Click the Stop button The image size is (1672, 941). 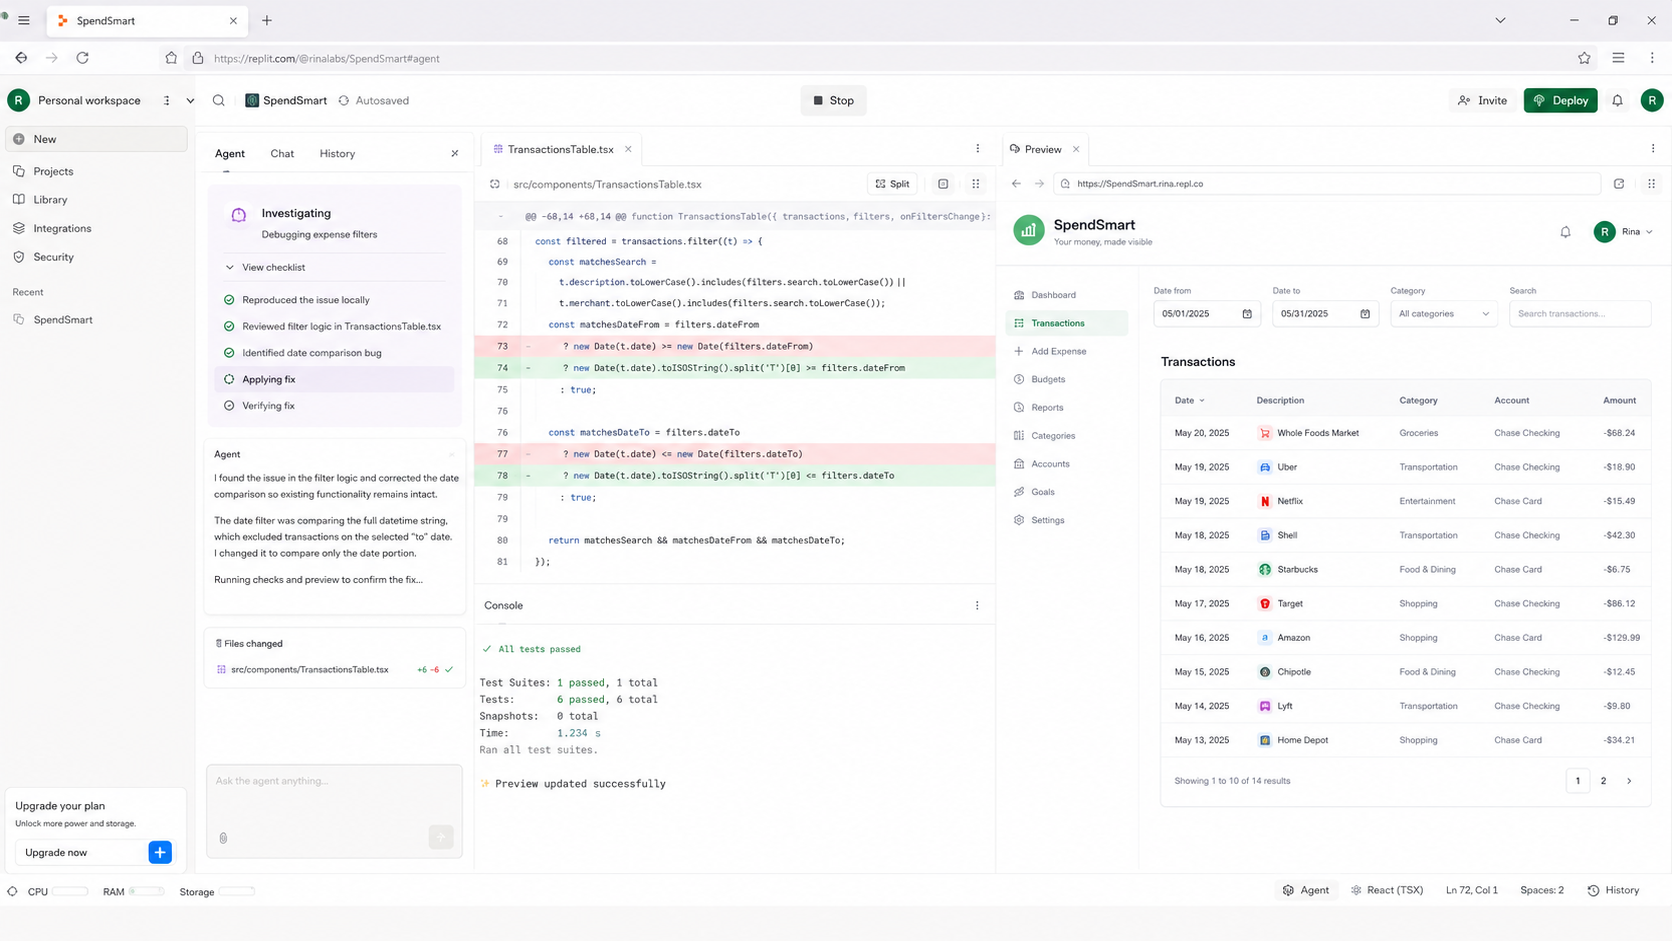pos(833,100)
